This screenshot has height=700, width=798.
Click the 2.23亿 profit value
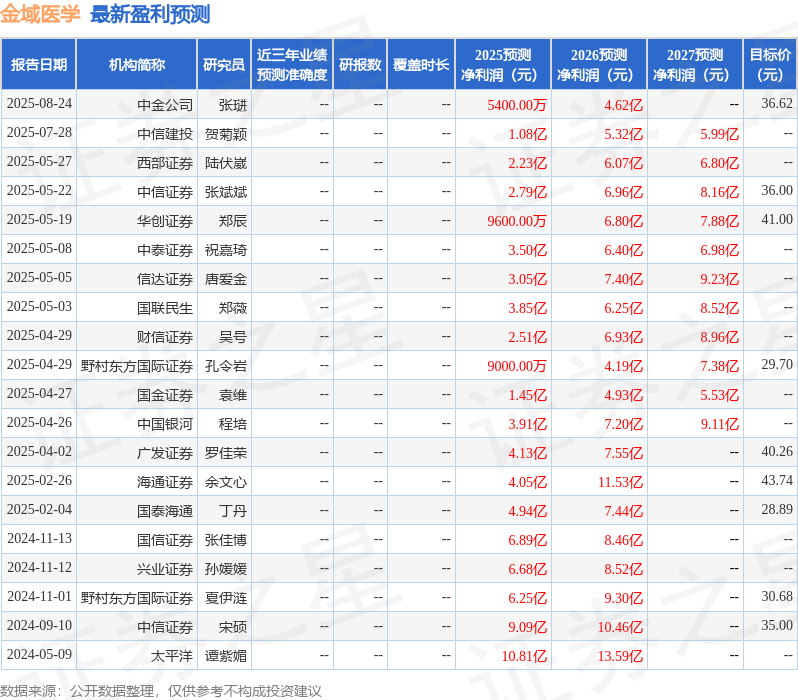coord(527,163)
